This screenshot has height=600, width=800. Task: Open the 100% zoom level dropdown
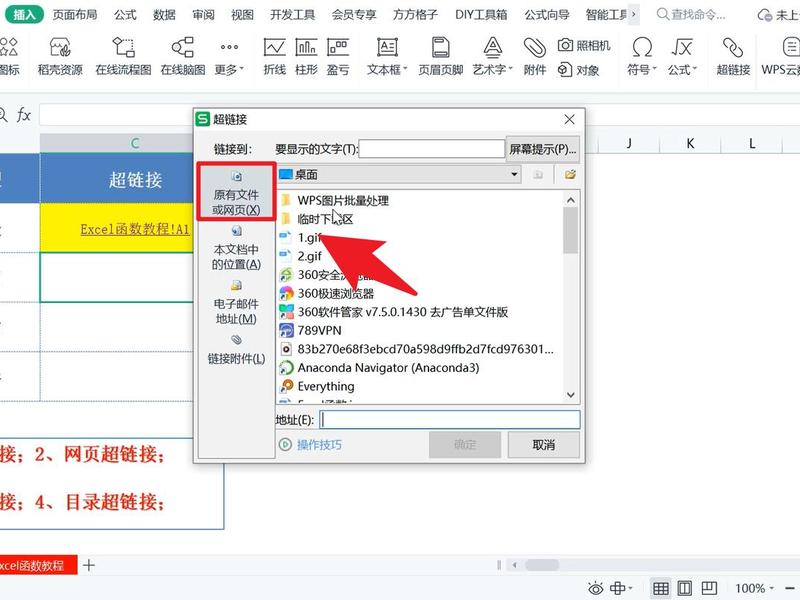754,588
